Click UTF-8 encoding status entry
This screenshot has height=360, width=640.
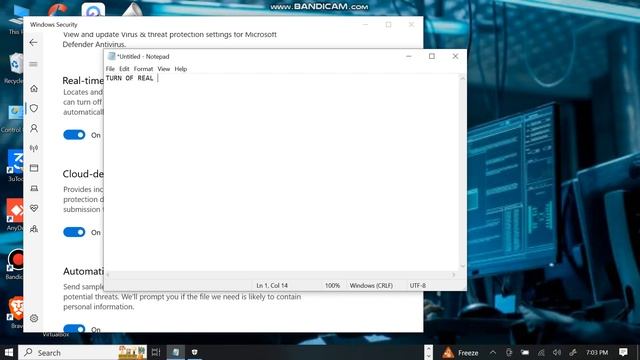click(418, 285)
